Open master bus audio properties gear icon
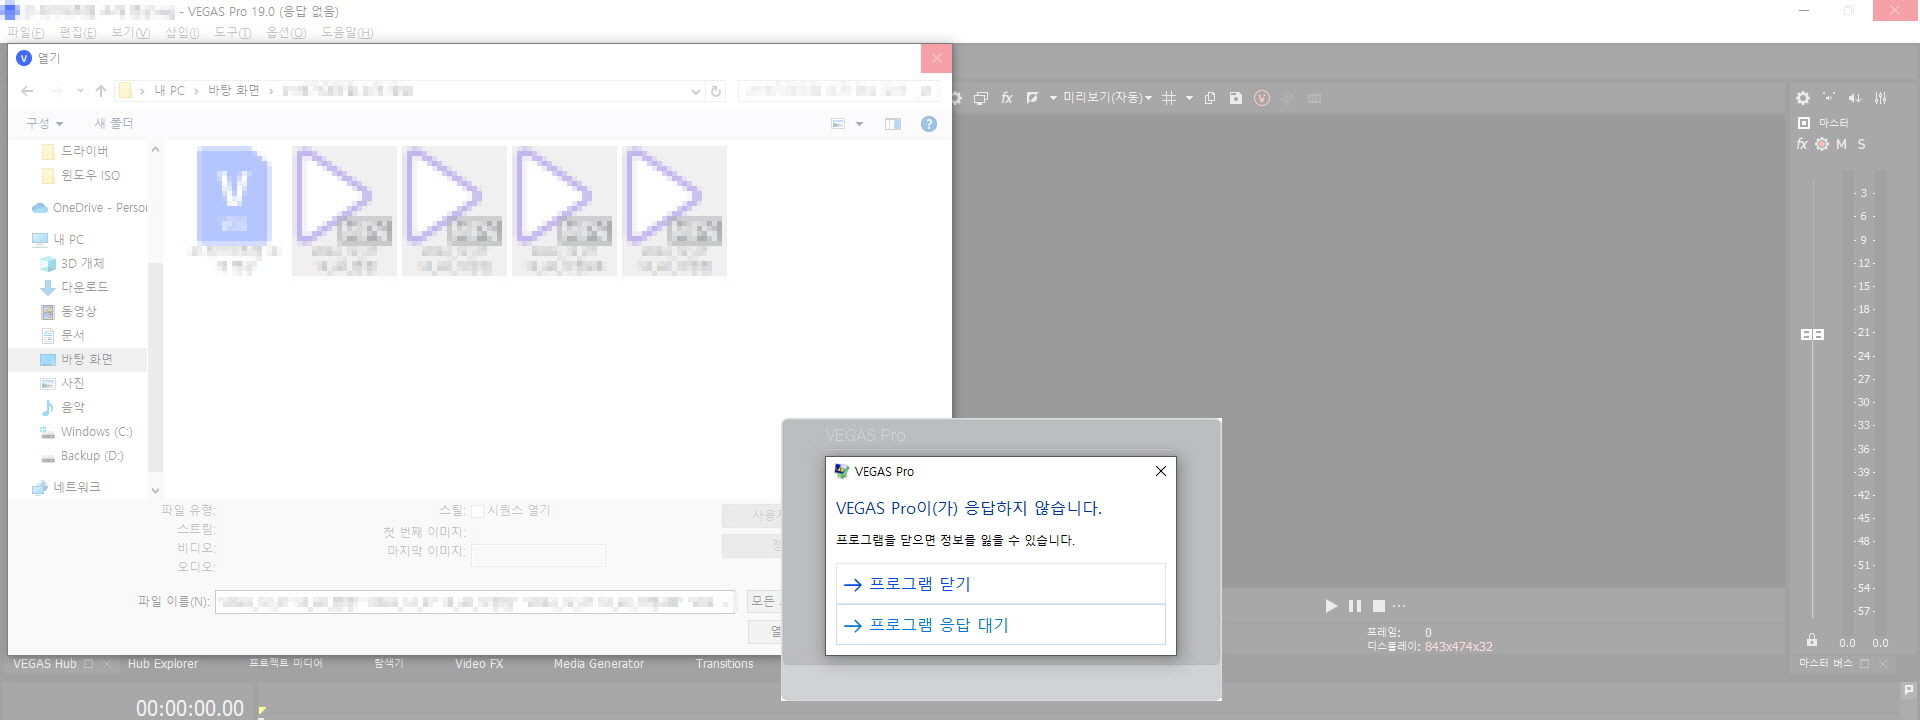This screenshot has width=1920, height=720. (1803, 98)
